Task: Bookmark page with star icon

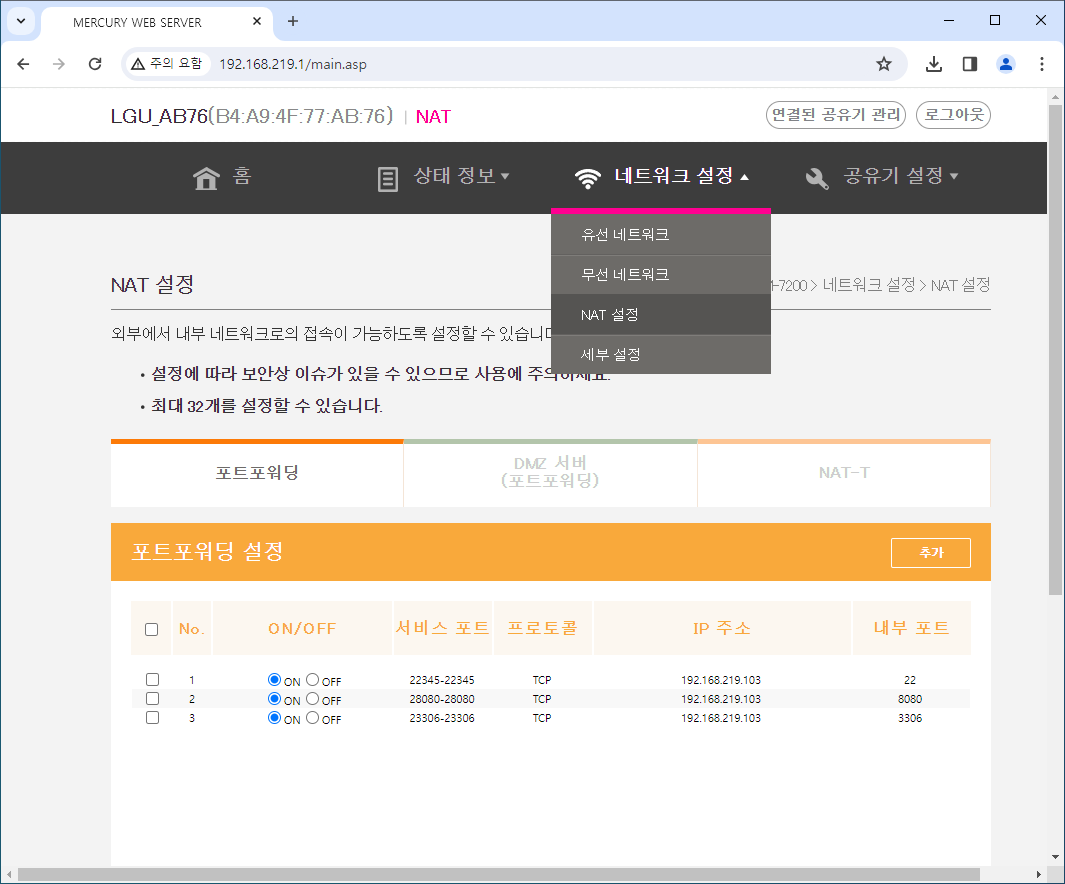Action: click(884, 64)
